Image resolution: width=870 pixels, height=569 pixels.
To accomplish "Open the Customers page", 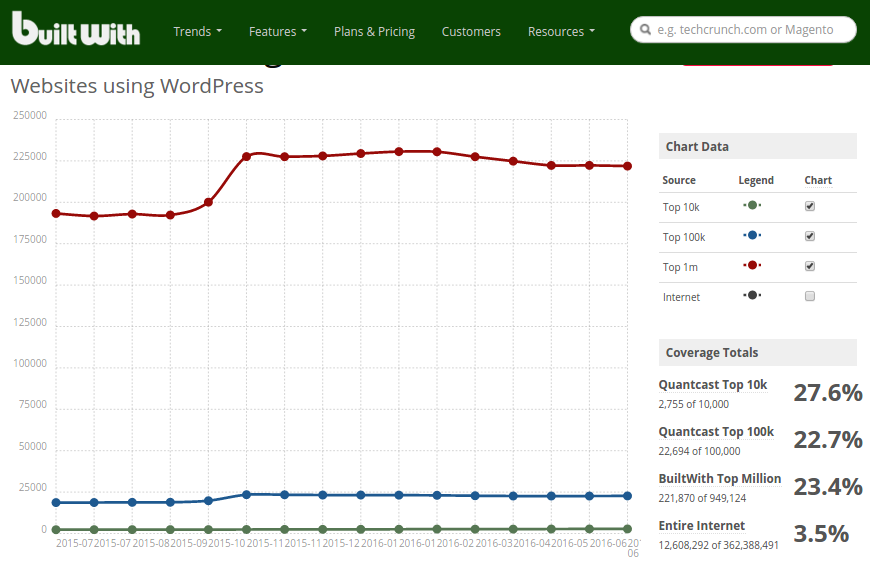I will pos(471,32).
